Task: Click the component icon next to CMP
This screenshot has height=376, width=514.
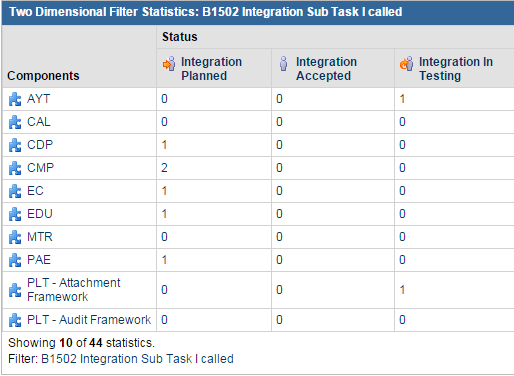Action: tap(15, 168)
